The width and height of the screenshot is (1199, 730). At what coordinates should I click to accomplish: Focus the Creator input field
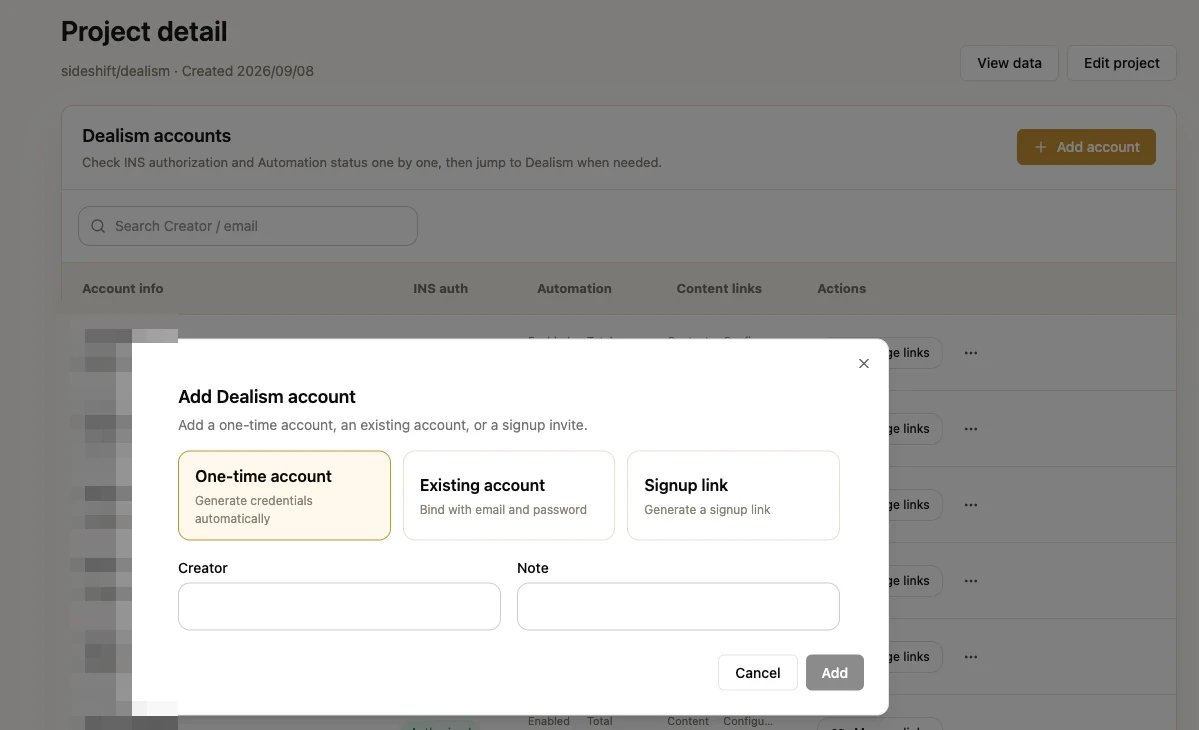pyautogui.click(x=340, y=606)
